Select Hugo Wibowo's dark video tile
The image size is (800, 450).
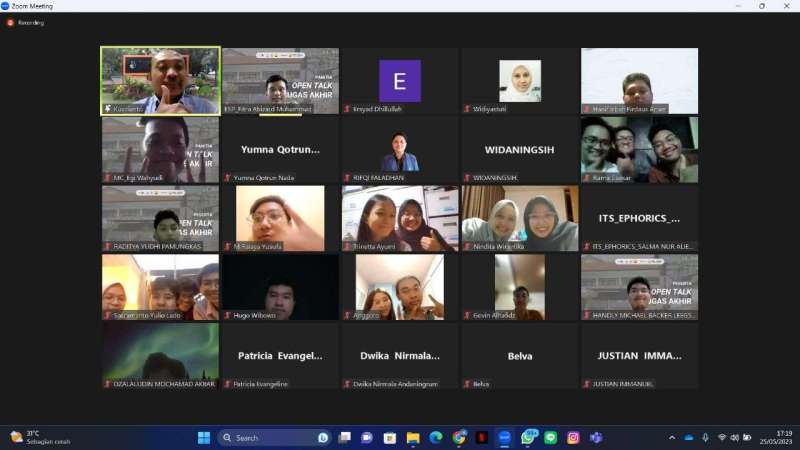[280, 287]
